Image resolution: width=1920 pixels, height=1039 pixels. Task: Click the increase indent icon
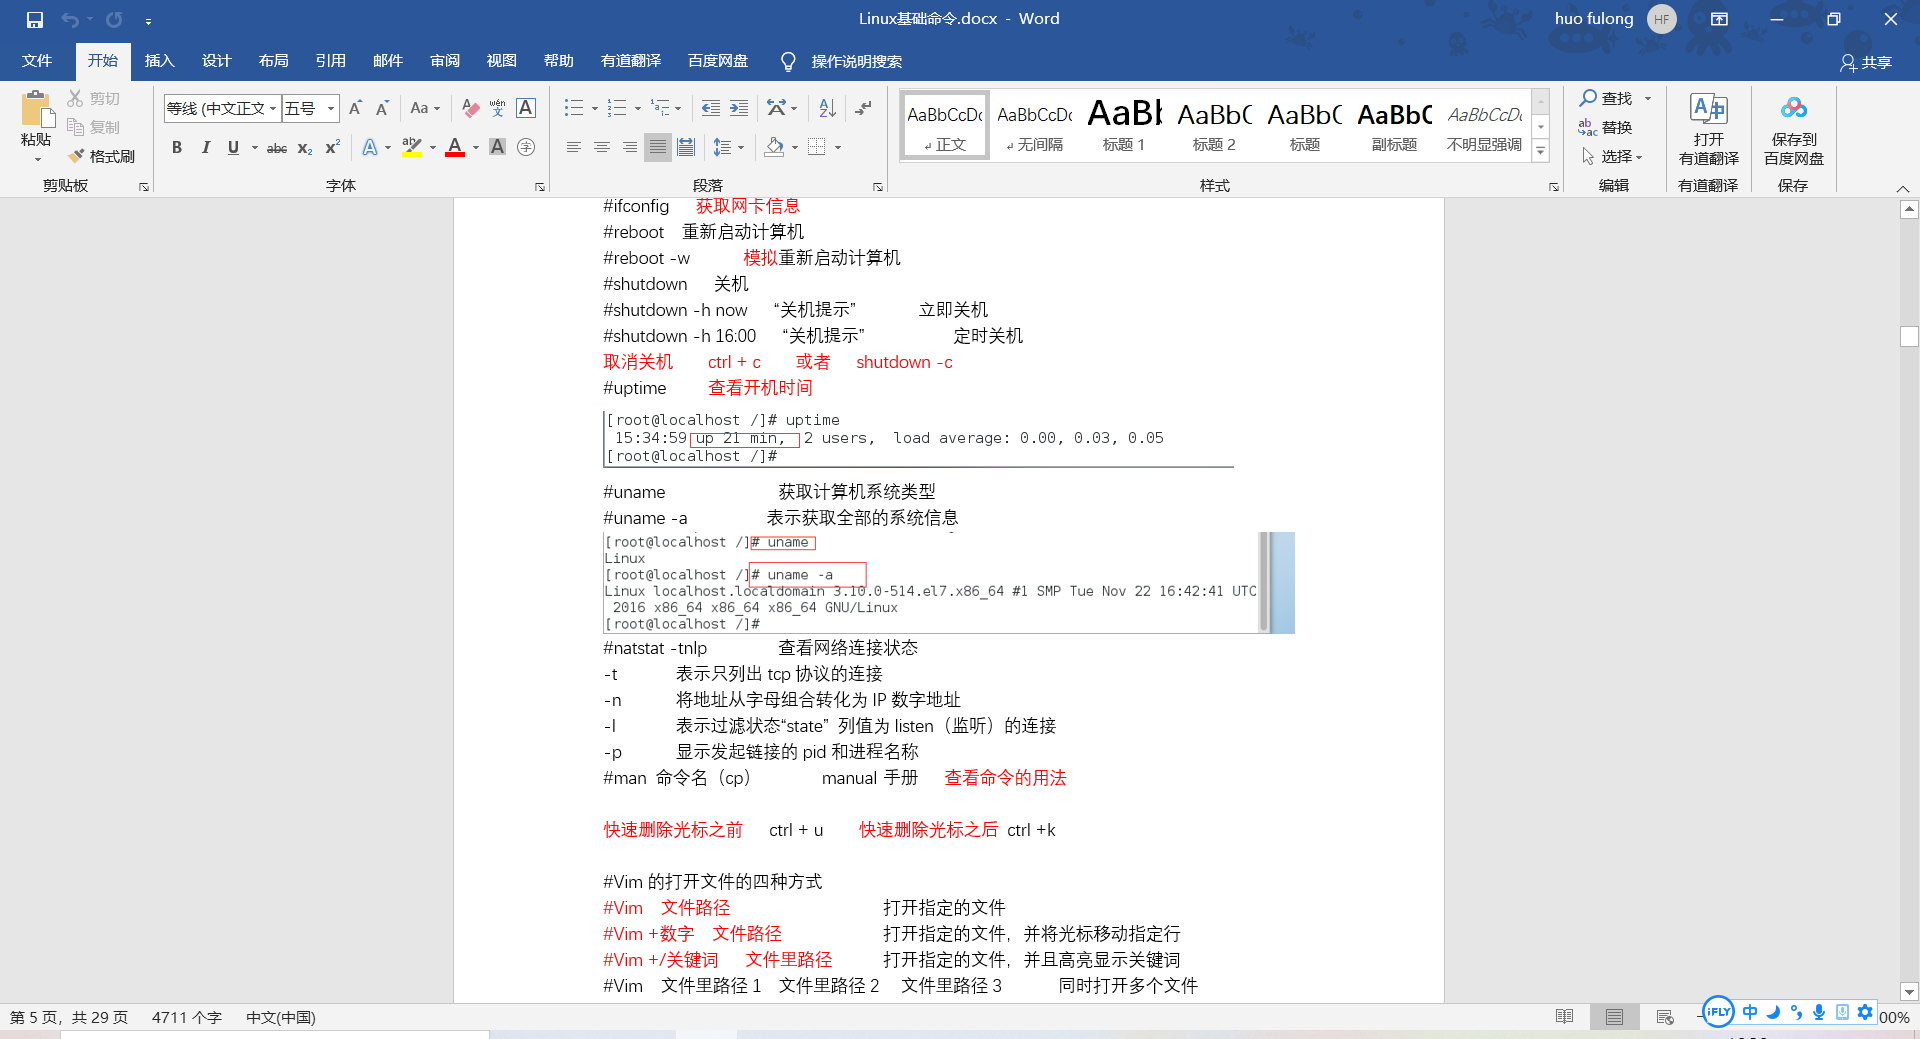[x=739, y=108]
